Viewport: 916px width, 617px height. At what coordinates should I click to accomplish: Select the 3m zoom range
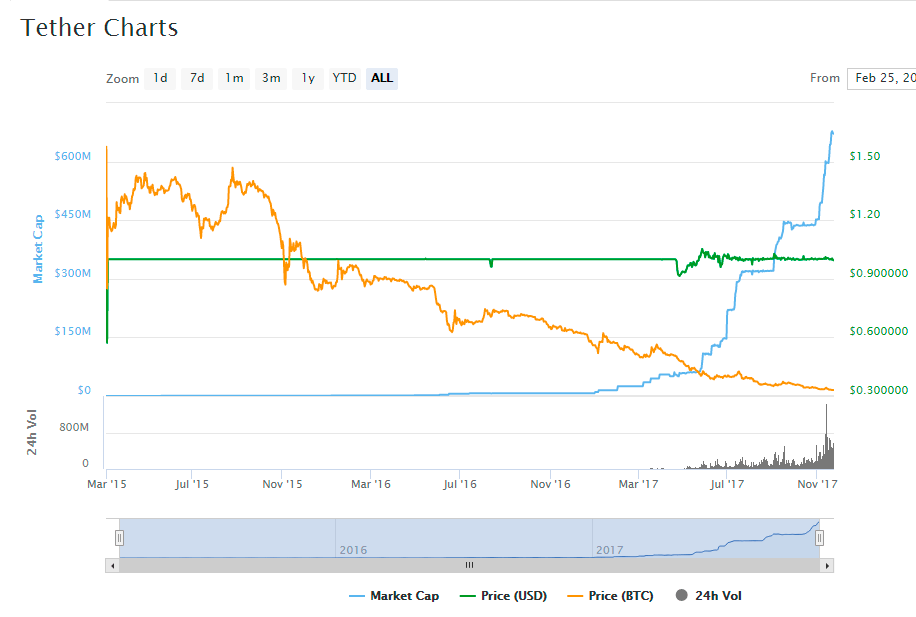point(271,78)
